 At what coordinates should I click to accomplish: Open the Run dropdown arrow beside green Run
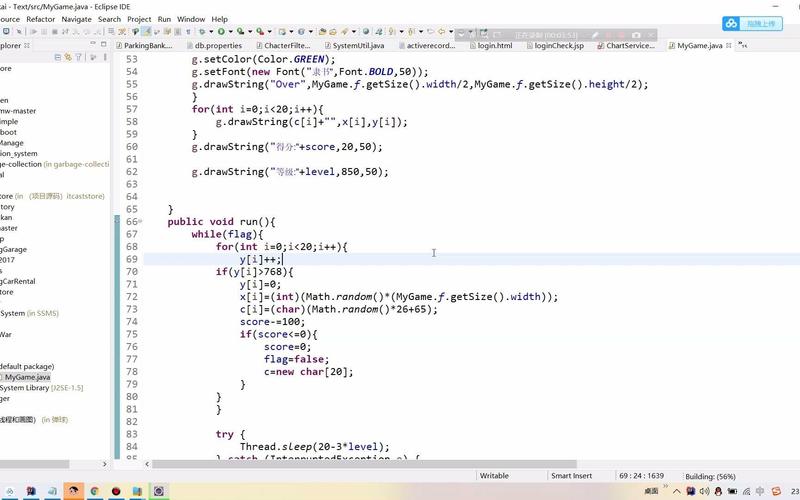click(230, 32)
